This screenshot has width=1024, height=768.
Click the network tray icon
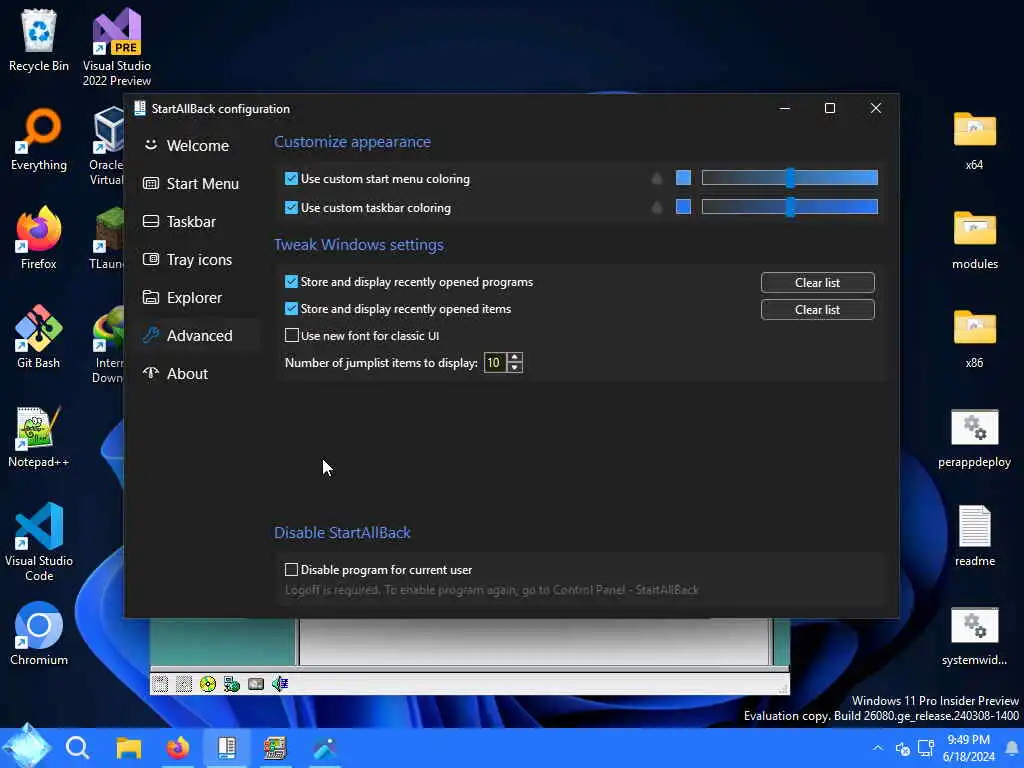926,748
